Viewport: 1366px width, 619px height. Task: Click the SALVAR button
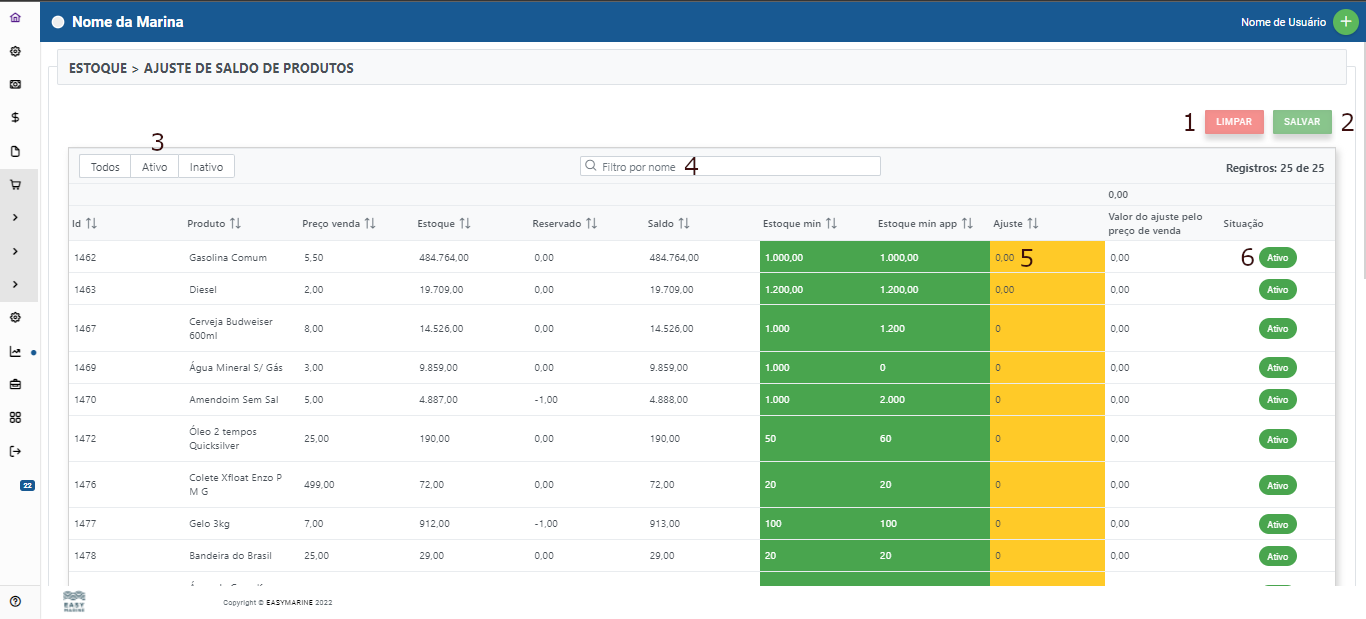(1301, 122)
